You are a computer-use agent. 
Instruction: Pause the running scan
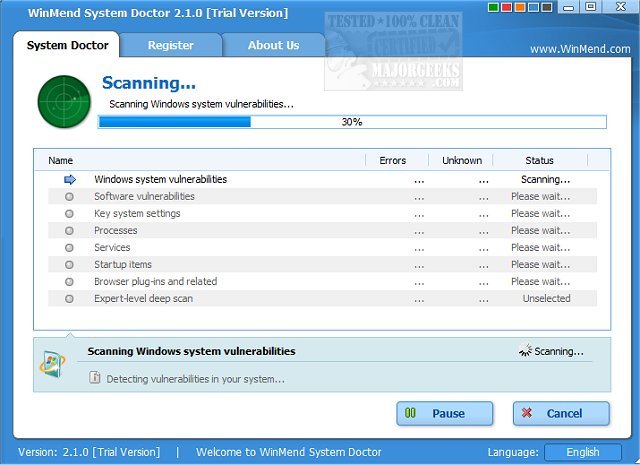coord(444,413)
